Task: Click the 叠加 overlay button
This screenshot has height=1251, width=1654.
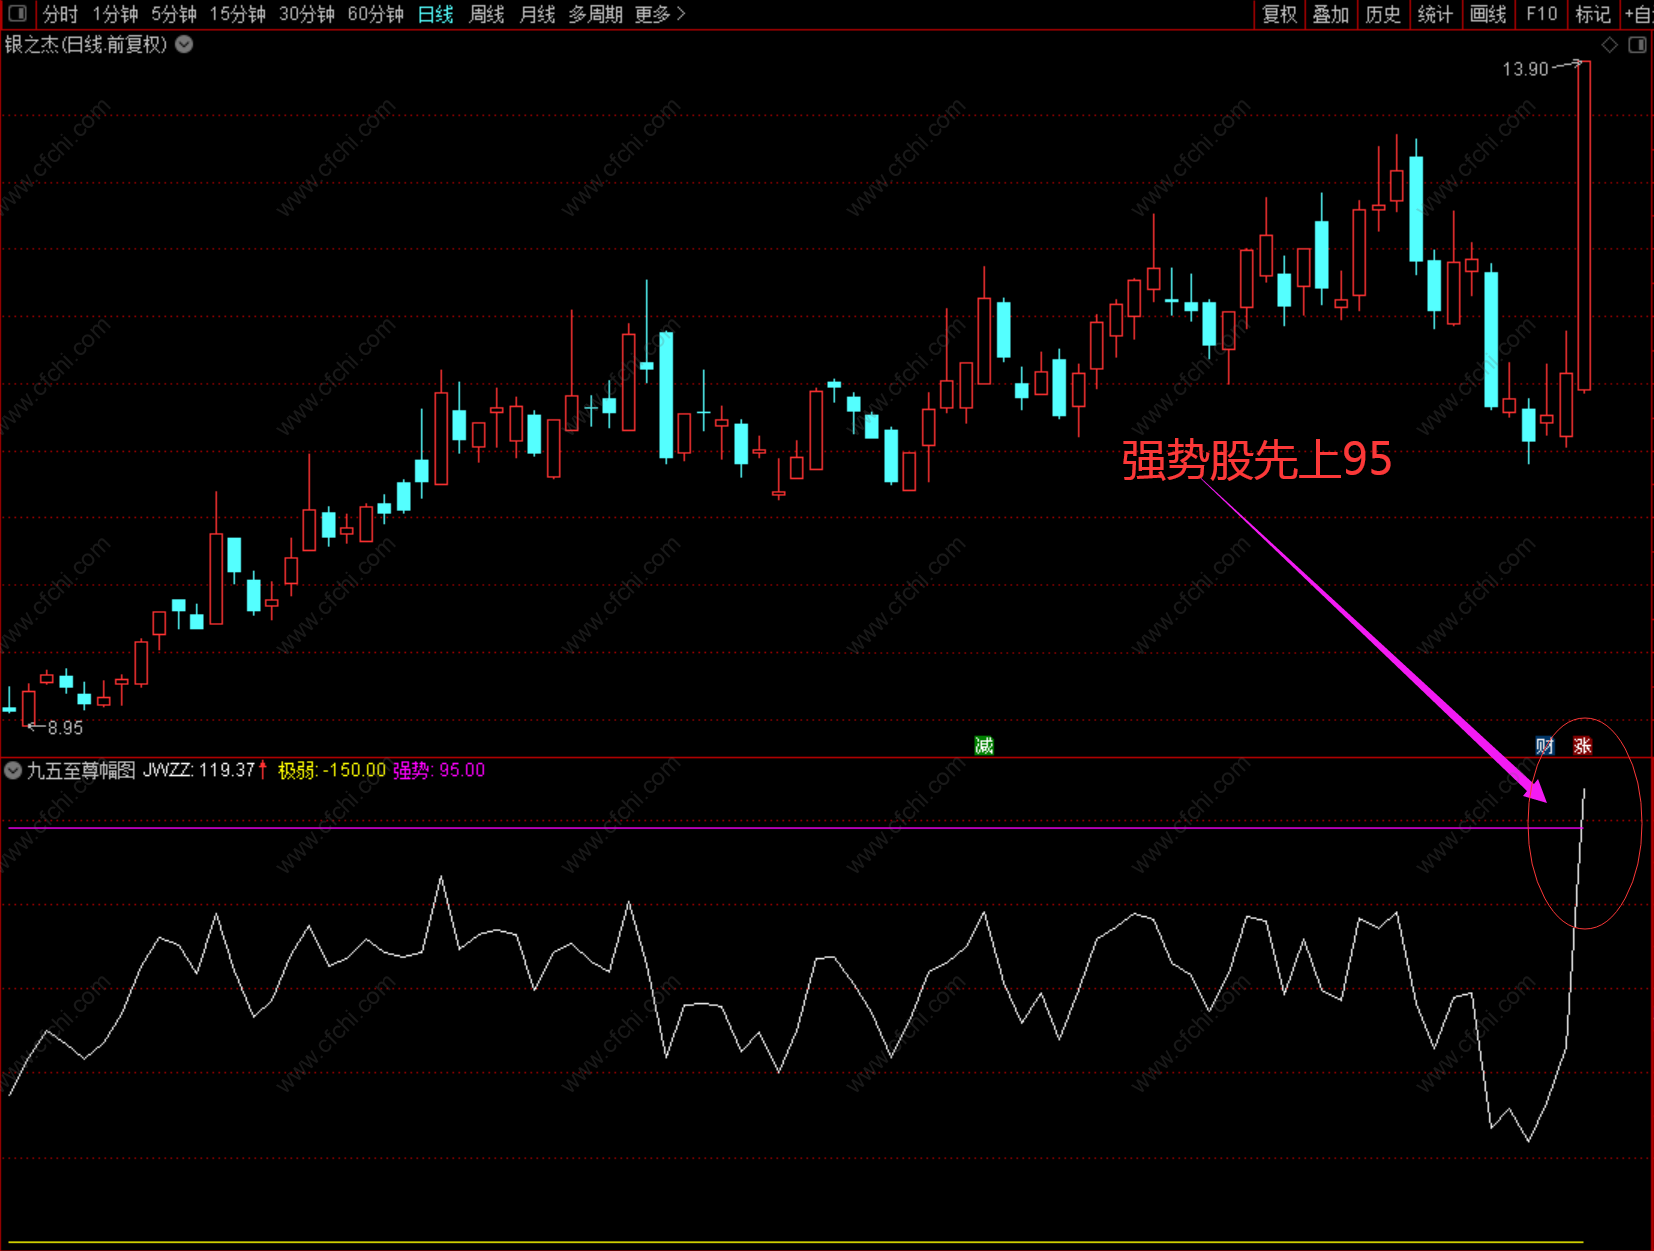Action: tap(1331, 14)
